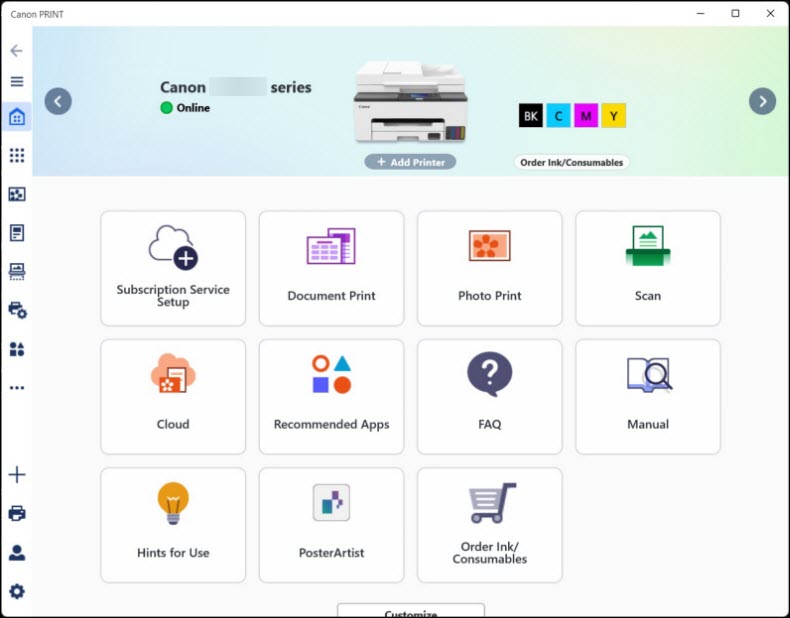This screenshot has width=790, height=618.
Task: Open Subscription Service Setup
Action: pyautogui.click(x=173, y=267)
